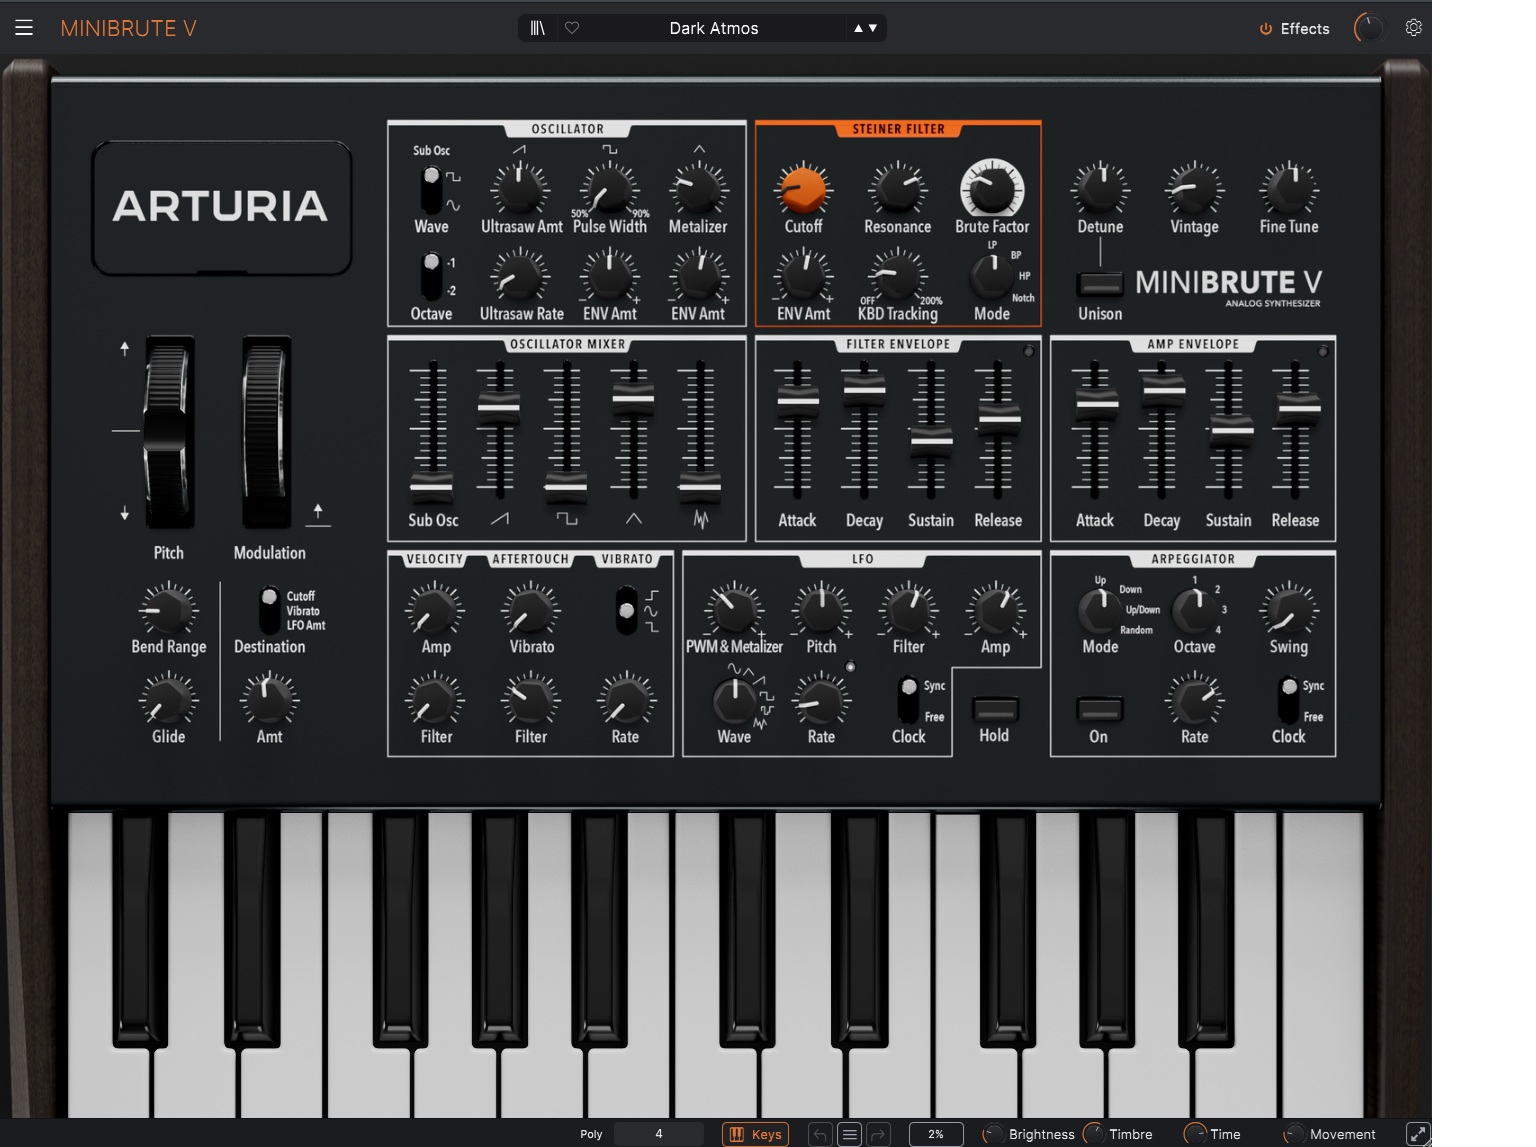Screen dimensions: 1536x1147
Task: Click the modulation Amt knob
Action: pos(269,699)
